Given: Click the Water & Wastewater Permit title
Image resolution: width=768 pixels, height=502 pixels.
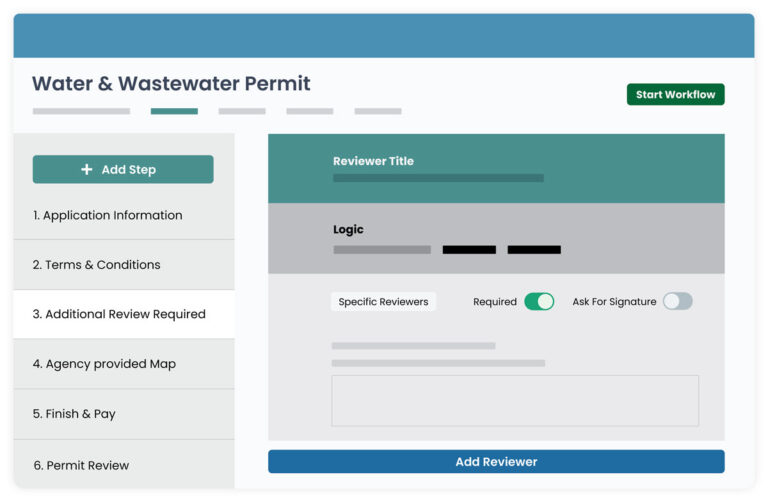Looking at the screenshot, I should pos(171,83).
